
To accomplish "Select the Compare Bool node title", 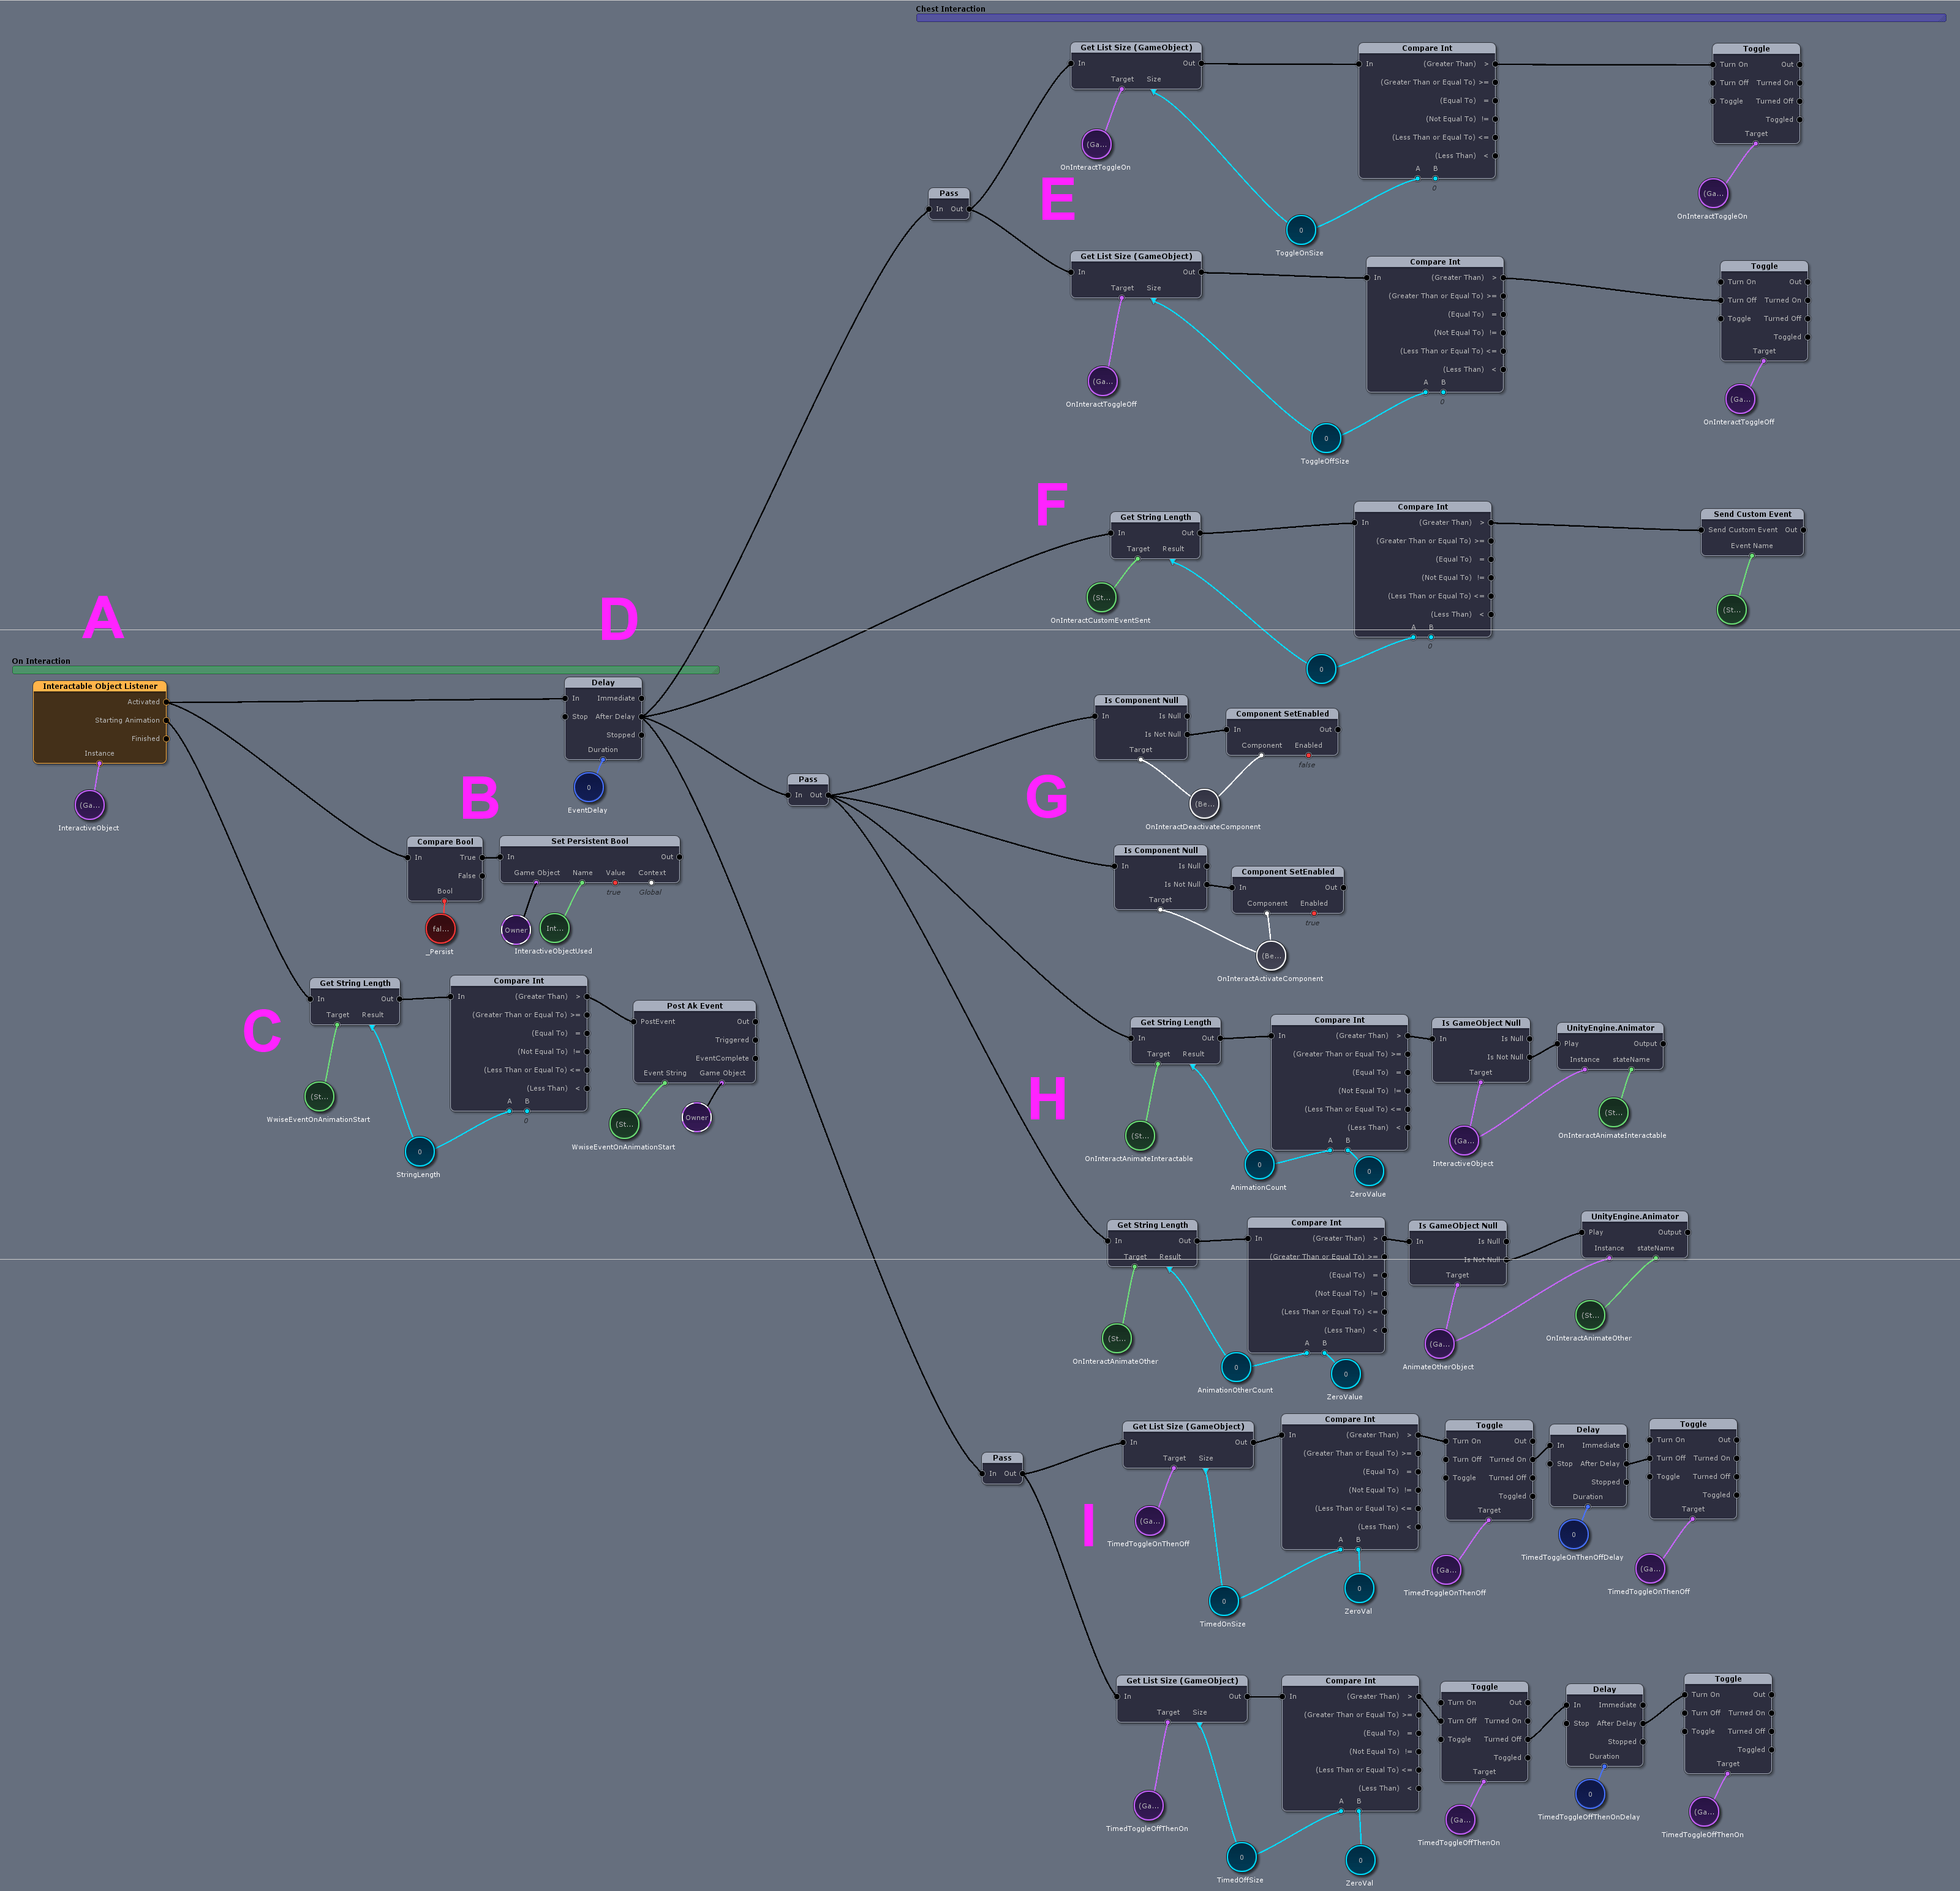I will pyautogui.click(x=445, y=842).
